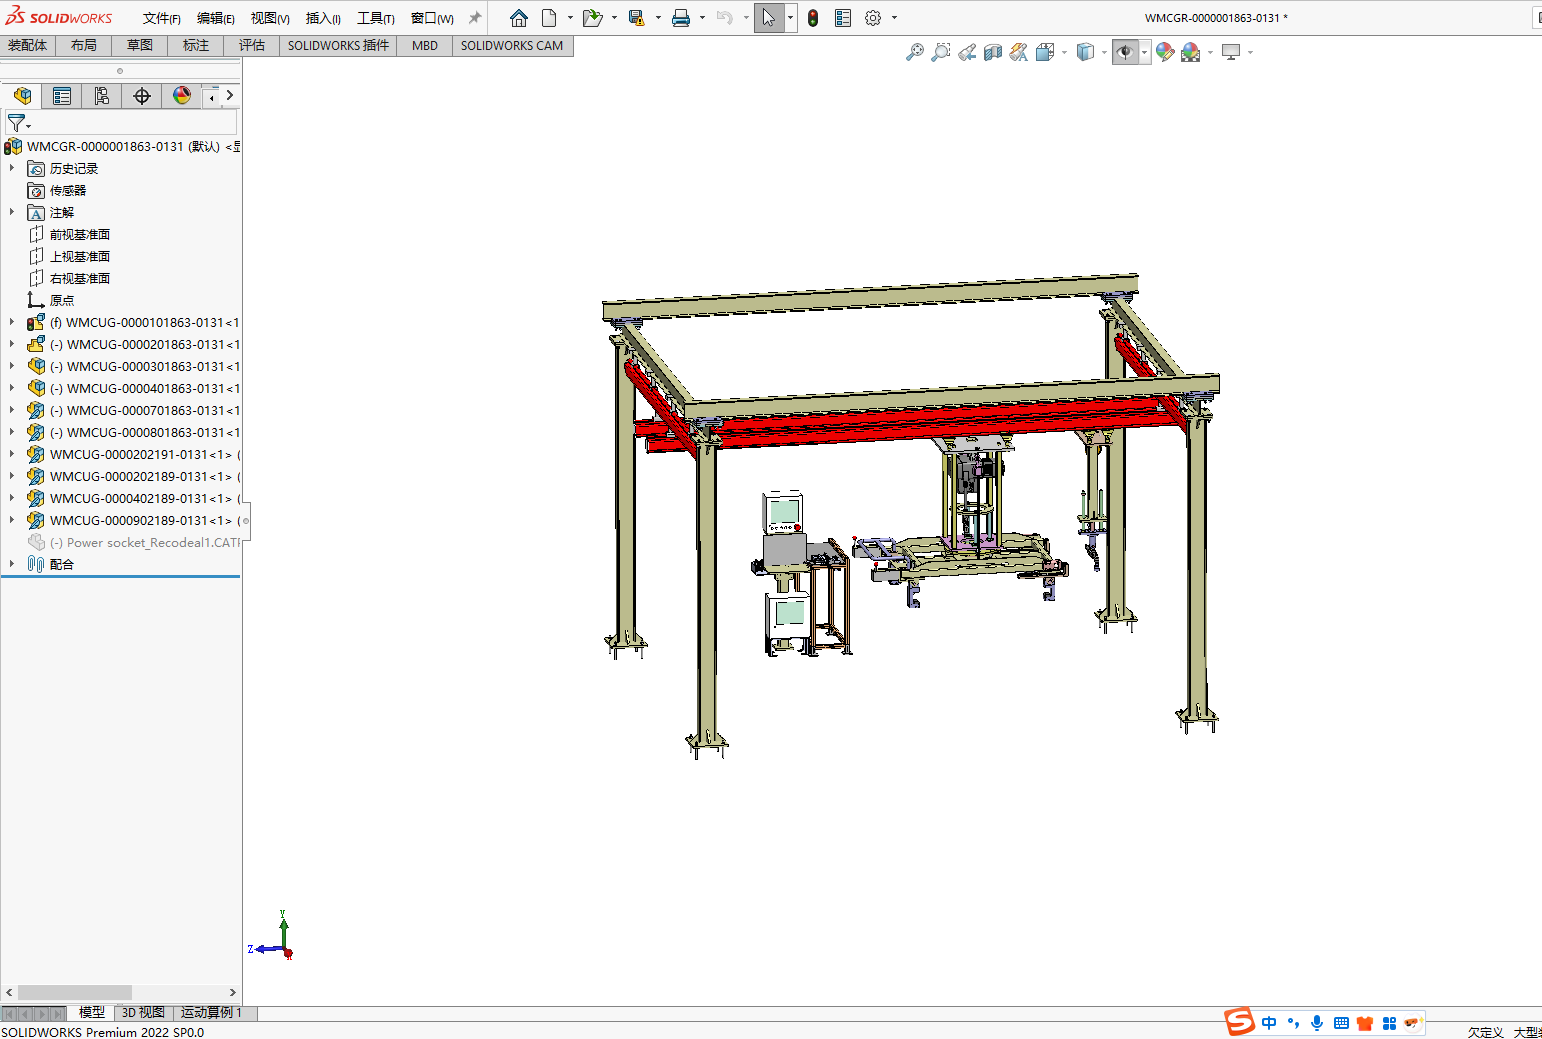Open the Section View tool

[992, 52]
